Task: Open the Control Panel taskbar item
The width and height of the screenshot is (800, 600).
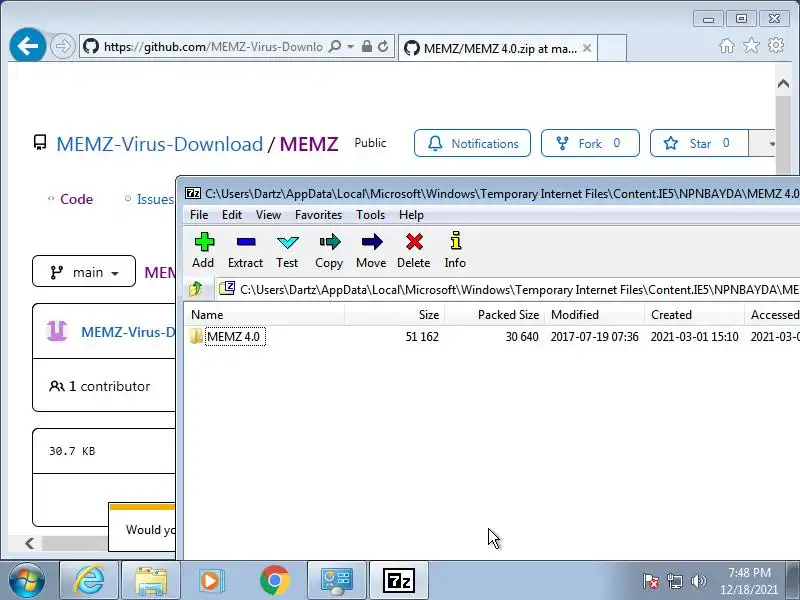Action: coord(337,580)
